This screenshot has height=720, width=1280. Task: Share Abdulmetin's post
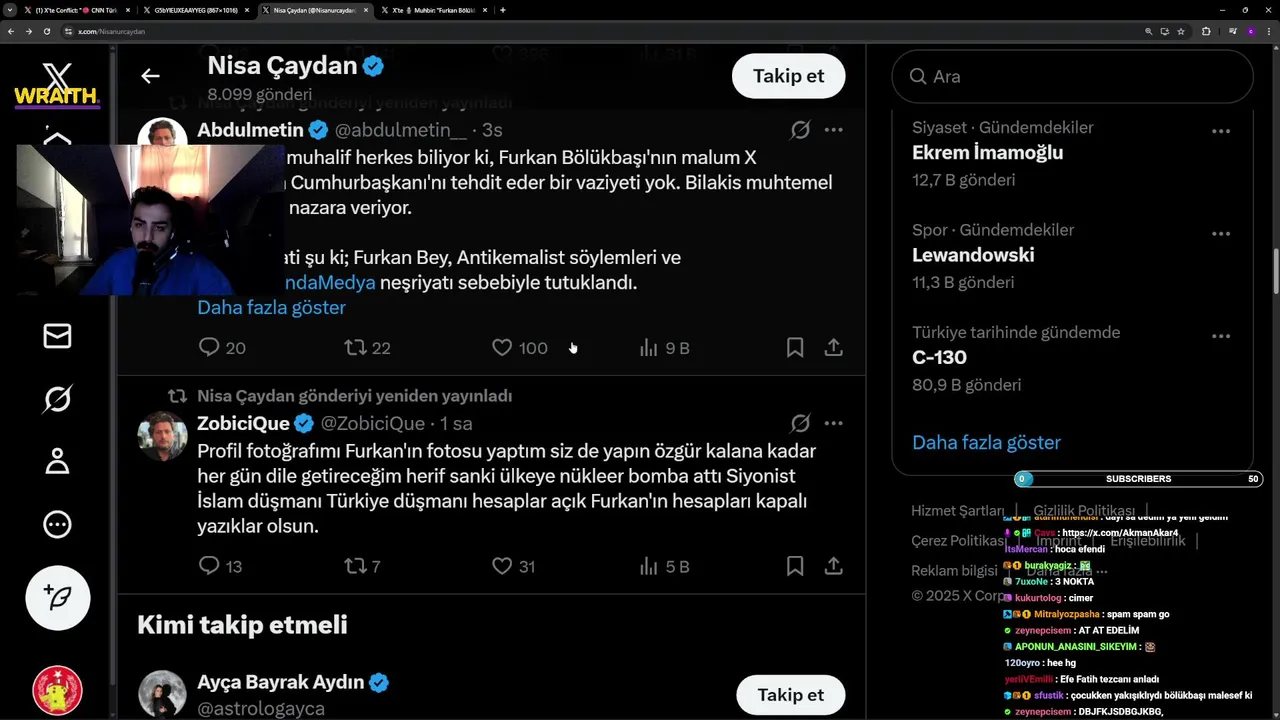click(x=833, y=348)
